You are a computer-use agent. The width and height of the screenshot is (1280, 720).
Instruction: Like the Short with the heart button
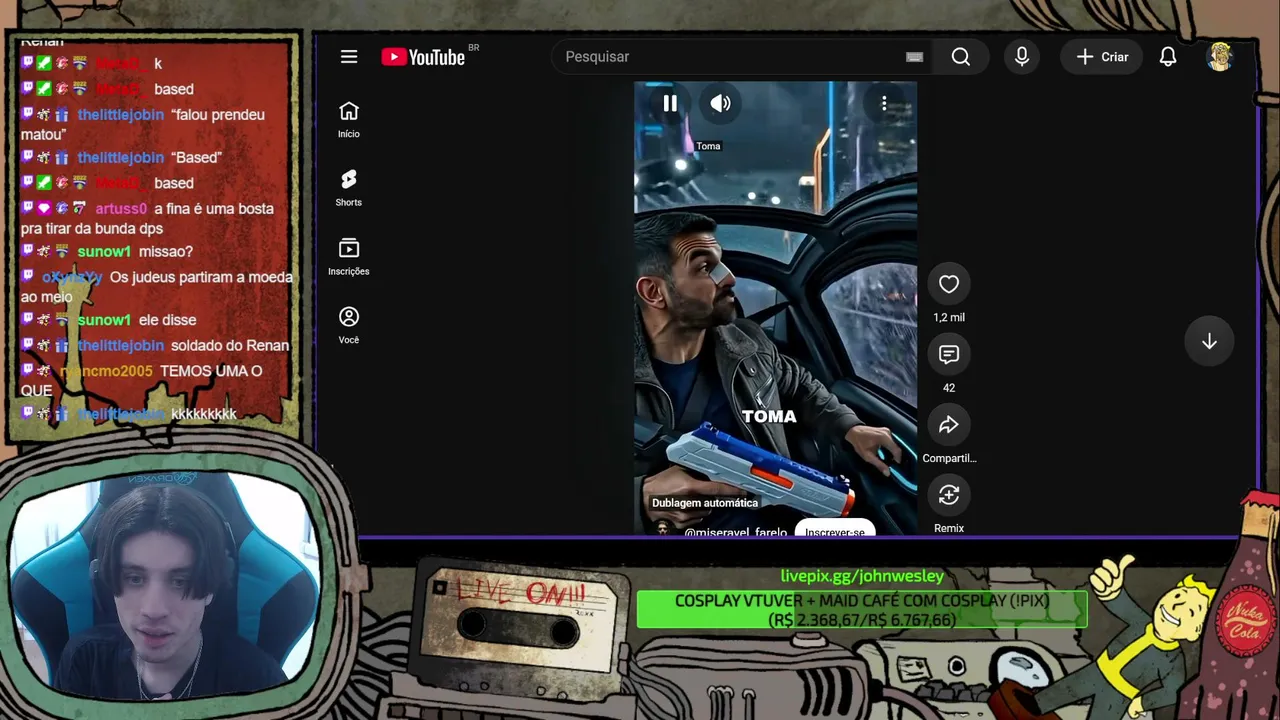pyautogui.click(x=949, y=285)
